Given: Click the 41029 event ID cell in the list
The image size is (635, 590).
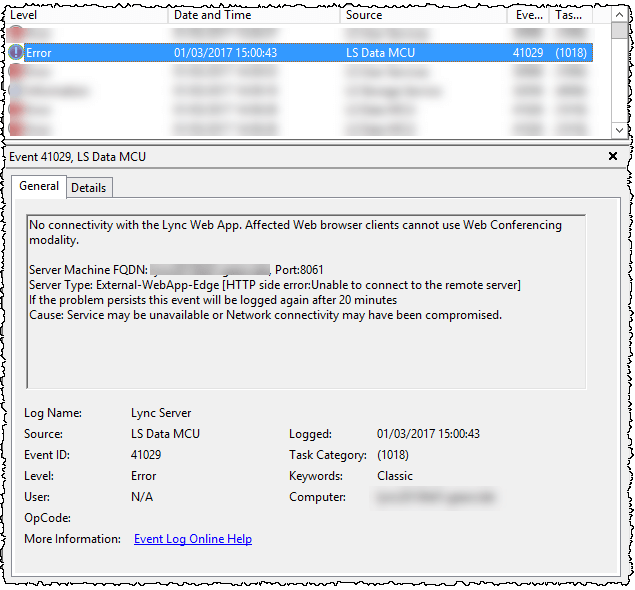Looking at the screenshot, I should click(528, 53).
